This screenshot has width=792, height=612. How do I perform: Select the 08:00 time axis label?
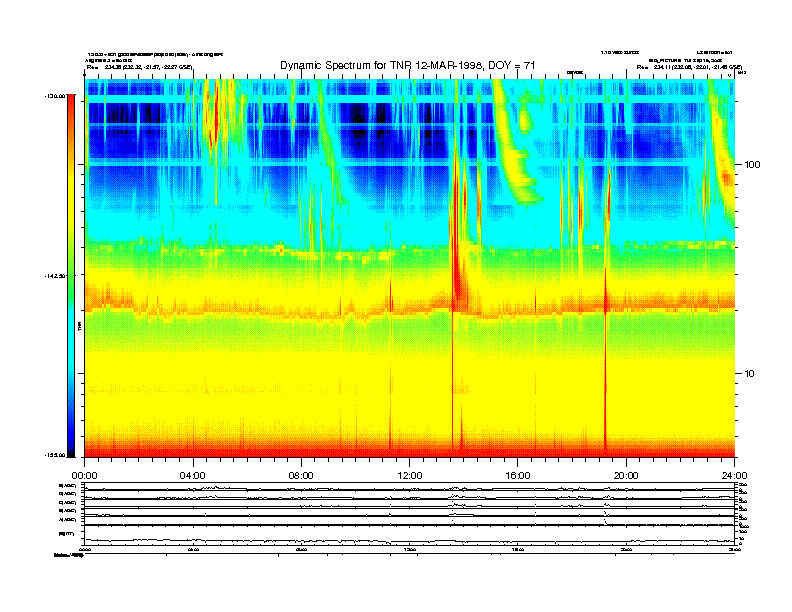(301, 476)
